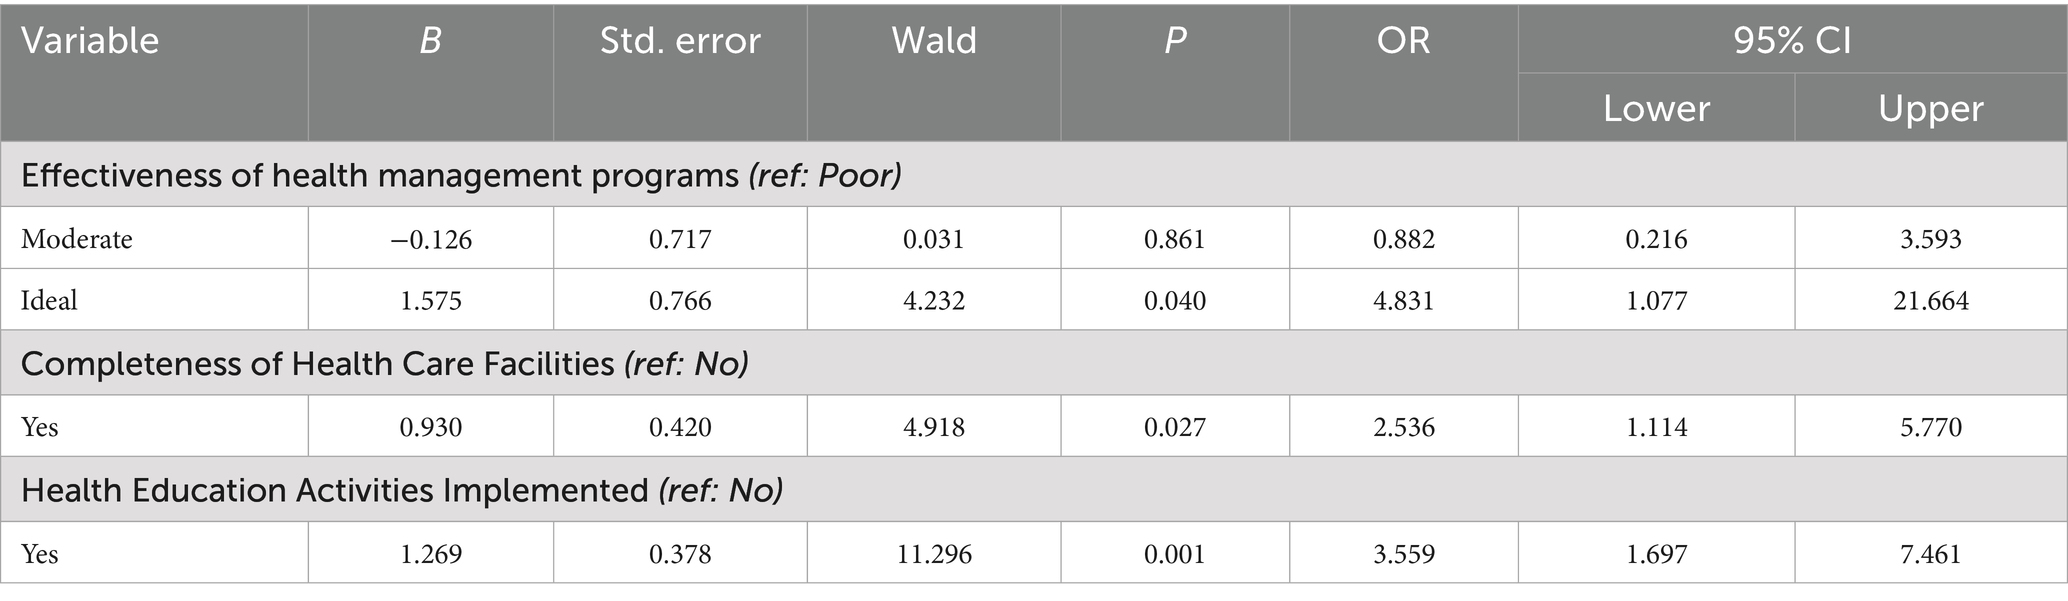This screenshot has height=601, width=2068.
Task: Click the lower CI value 1.697
Action: tap(1656, 554)
